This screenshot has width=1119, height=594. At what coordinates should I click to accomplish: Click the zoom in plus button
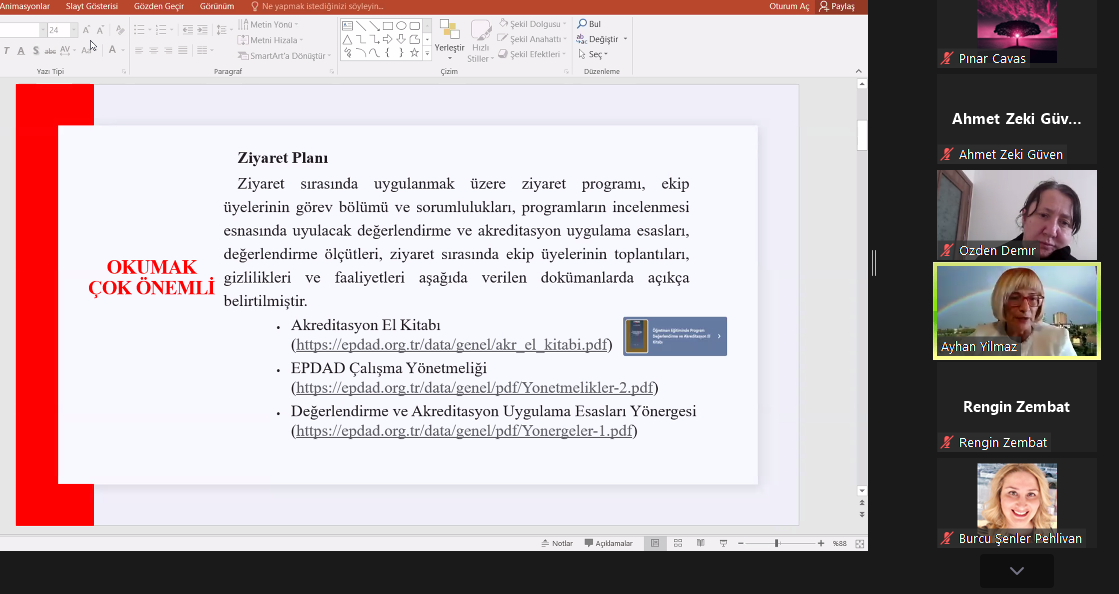click(821, 543)
